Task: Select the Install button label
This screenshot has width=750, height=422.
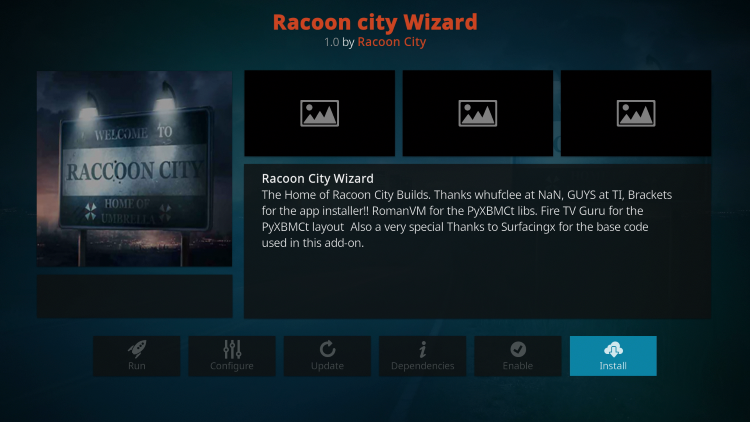Action: pyautogui.click(x=613, y=366)
